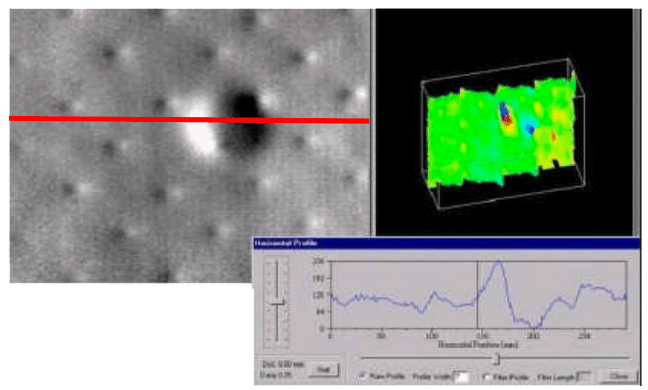Click the Close button in profile window
This screenshot has height=390, width=648.
click(x=619, y=376)
